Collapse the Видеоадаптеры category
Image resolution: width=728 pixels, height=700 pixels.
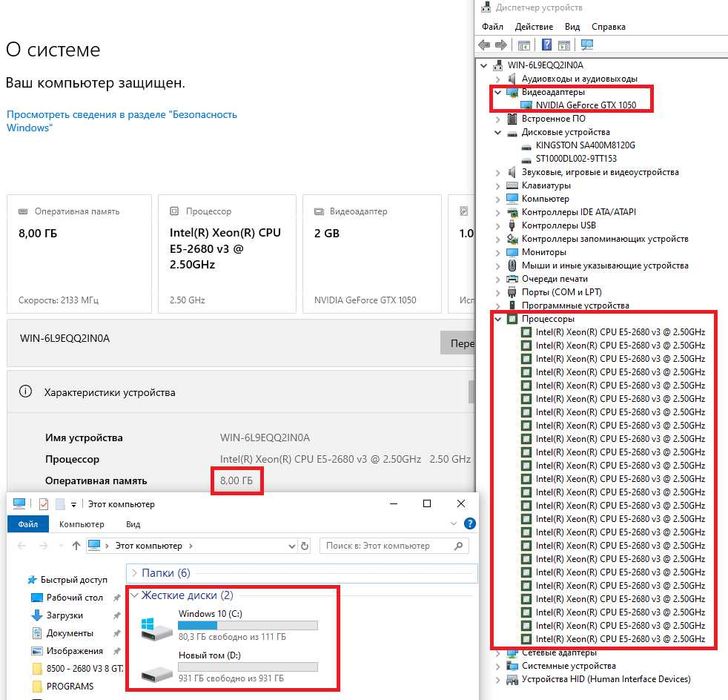[x=498, y=92]
